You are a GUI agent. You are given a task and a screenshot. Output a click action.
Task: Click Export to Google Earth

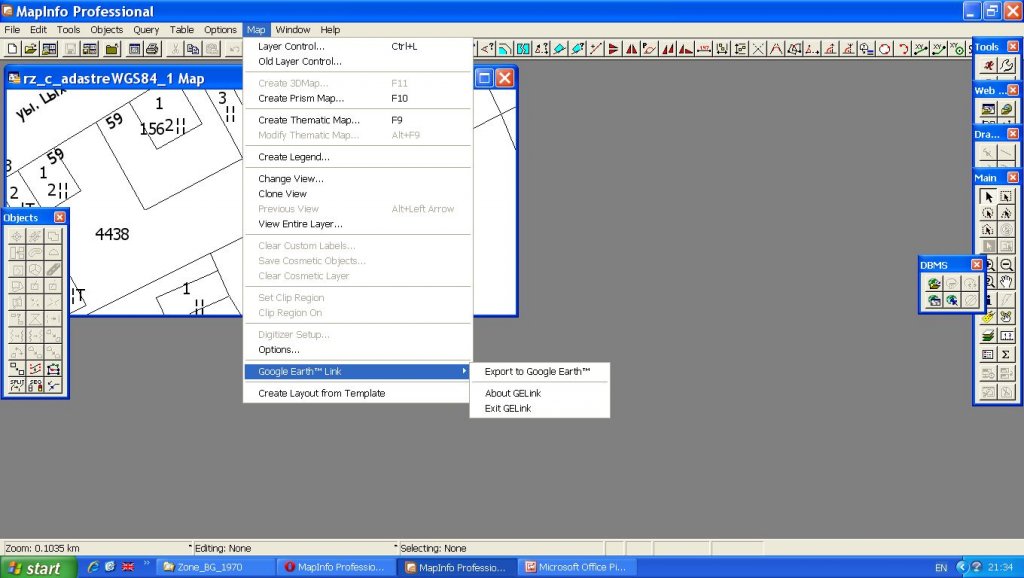point(537,372)
